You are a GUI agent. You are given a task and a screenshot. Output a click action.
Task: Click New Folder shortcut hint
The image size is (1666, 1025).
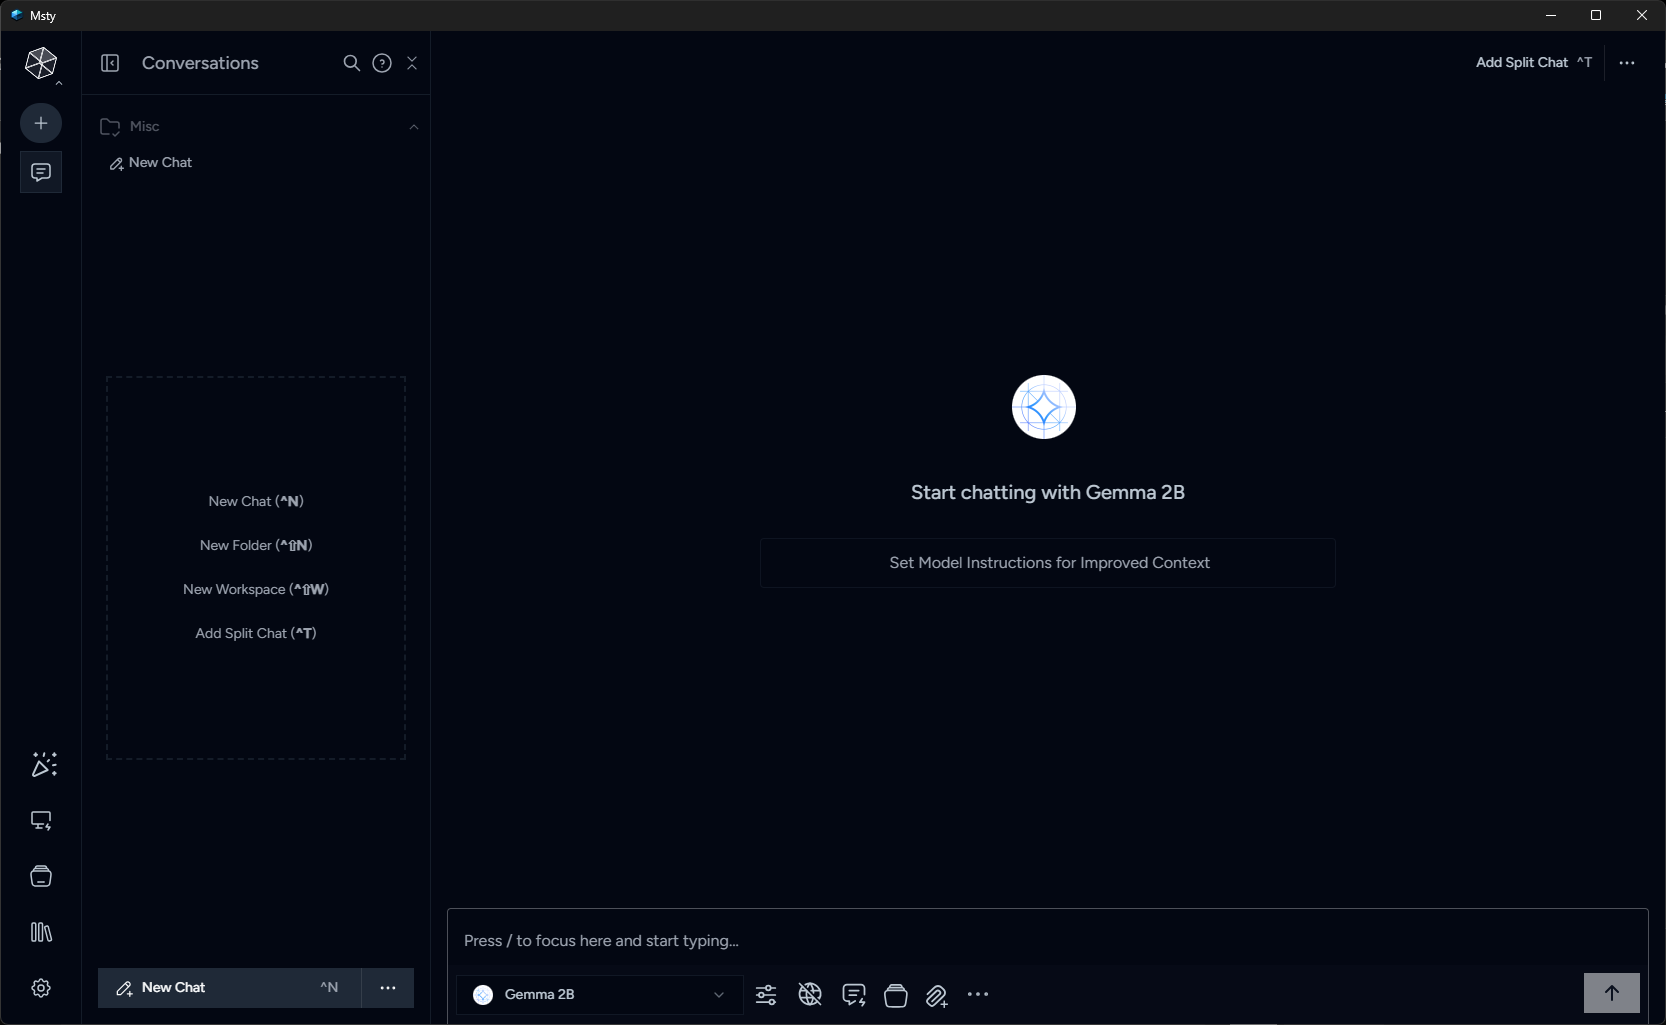256,545
